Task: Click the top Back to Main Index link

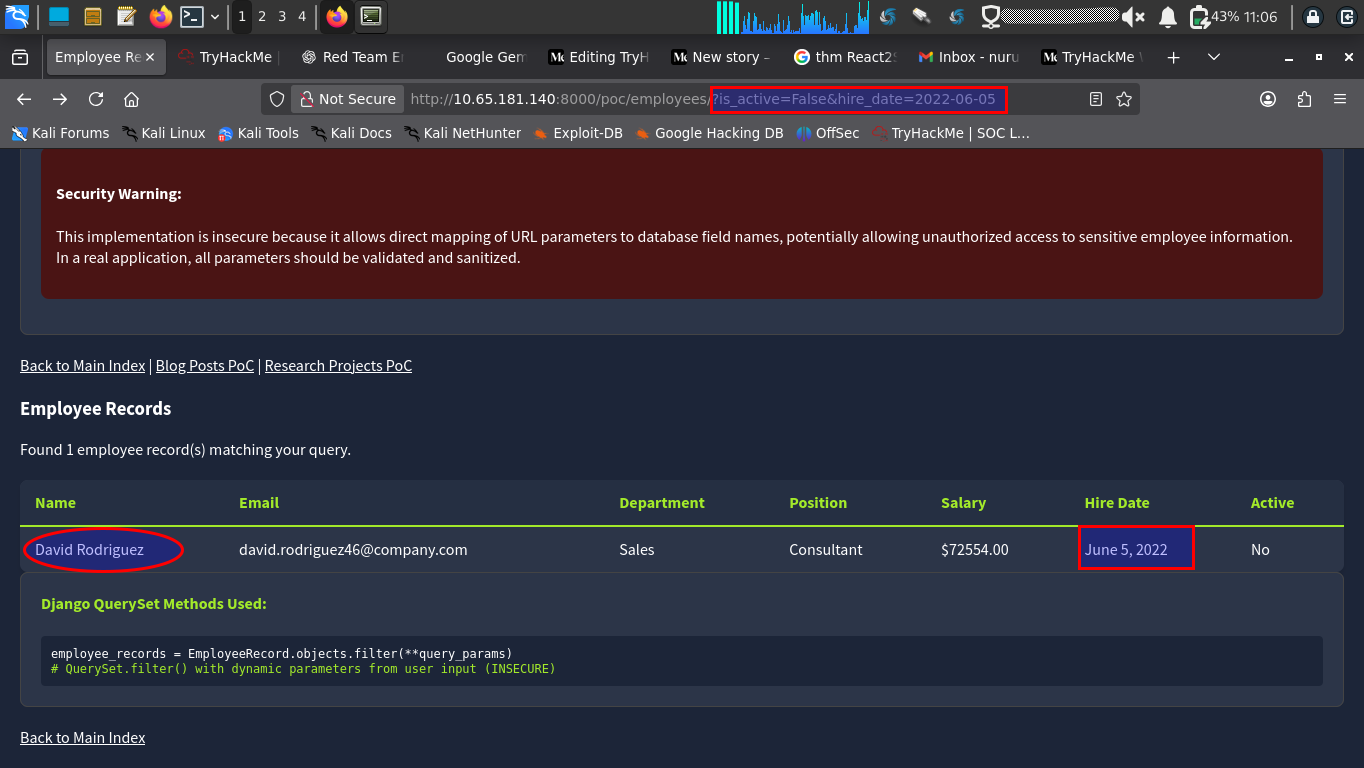Action: (x=83, y=366)
